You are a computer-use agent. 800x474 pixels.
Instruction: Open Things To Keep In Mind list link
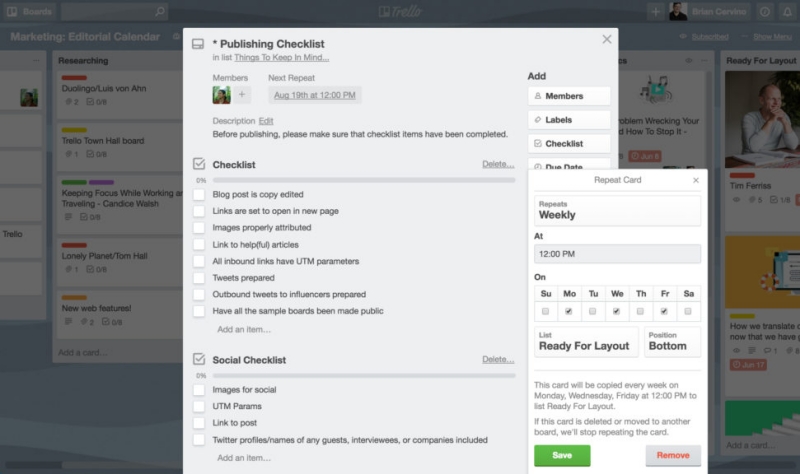point(282,58)
